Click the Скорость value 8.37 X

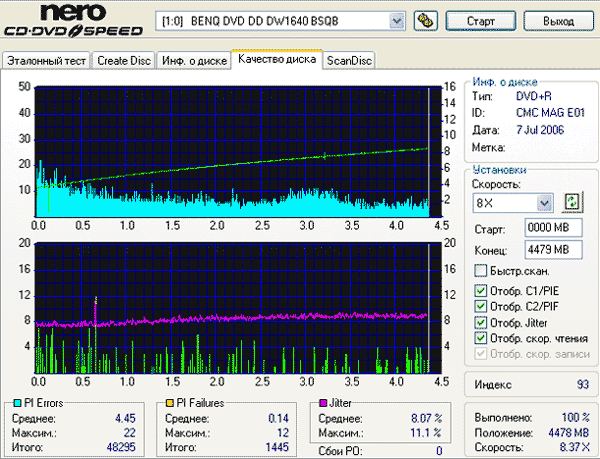(575, 447)
